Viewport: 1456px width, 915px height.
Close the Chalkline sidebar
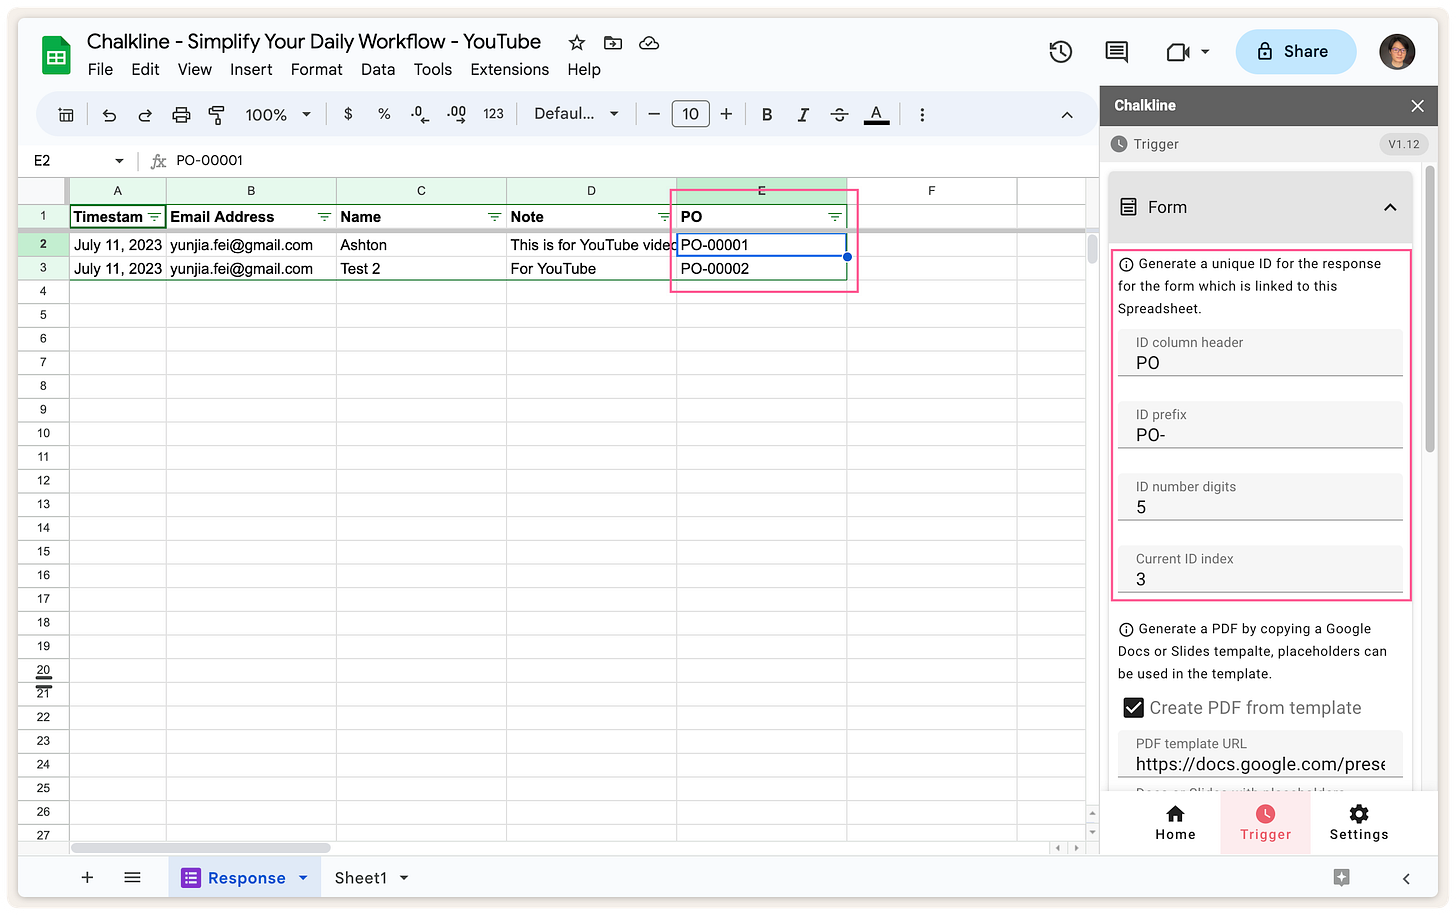[x=1417, y=106]
